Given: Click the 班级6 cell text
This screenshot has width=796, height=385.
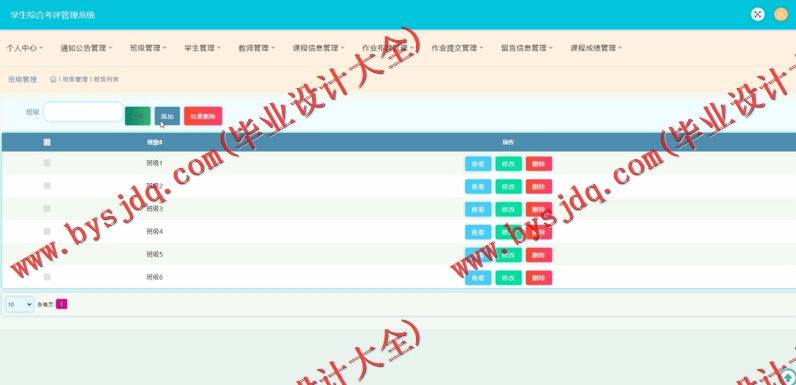Looking at the screenshot, I should point(154,277).
